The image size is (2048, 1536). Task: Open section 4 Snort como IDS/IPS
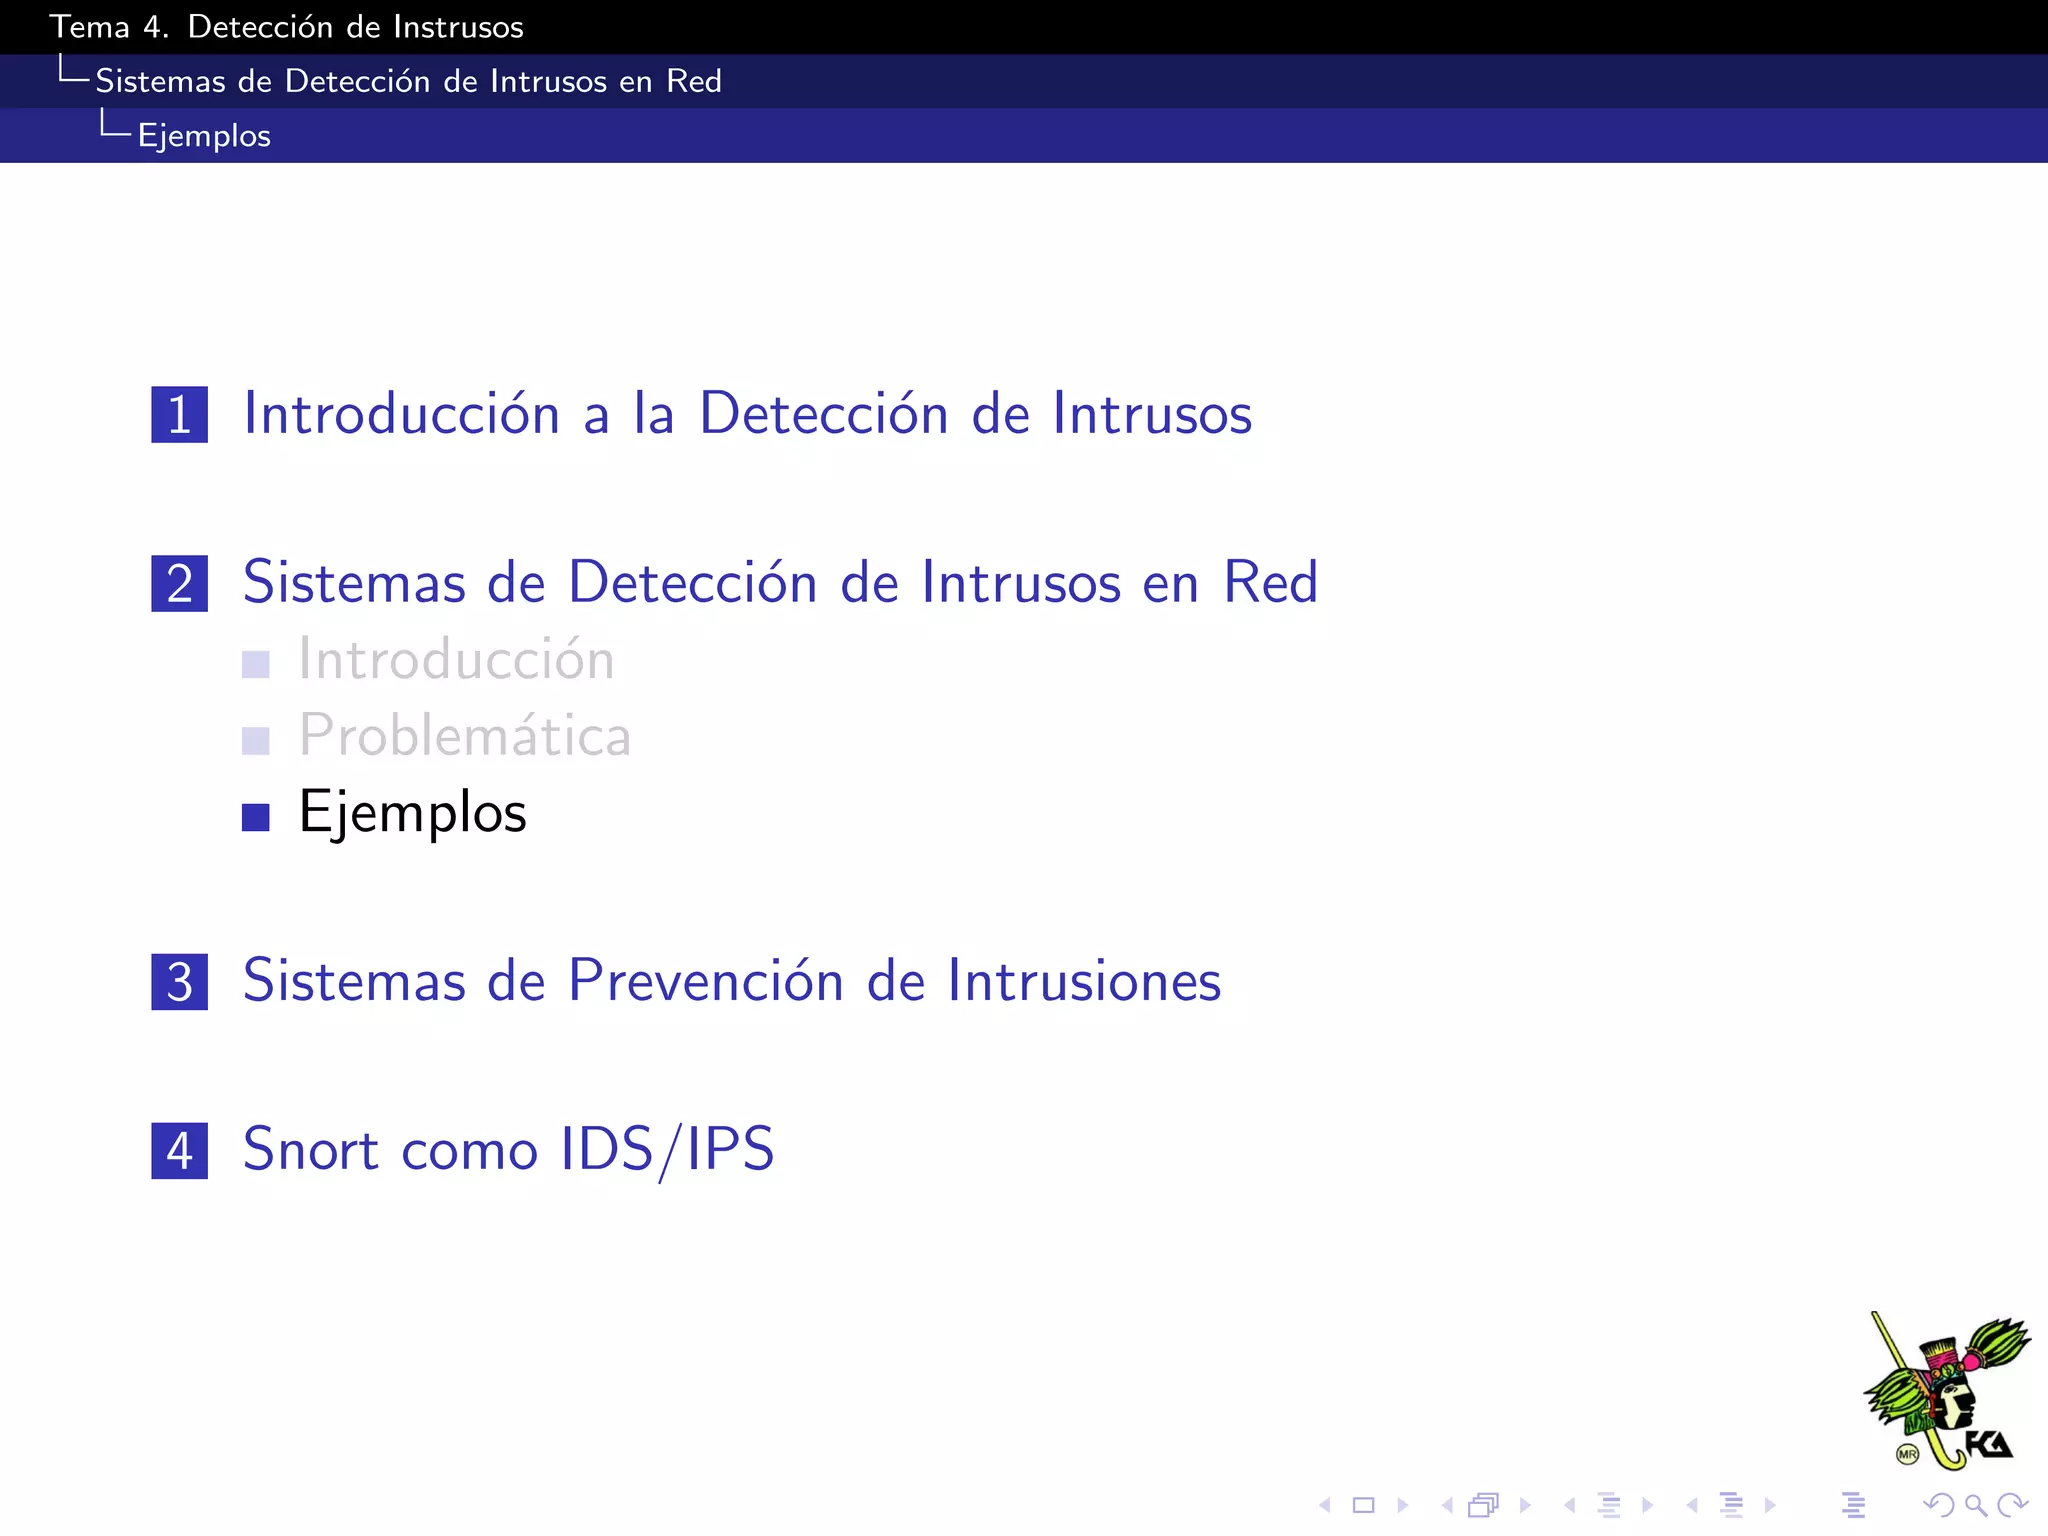508,1149
